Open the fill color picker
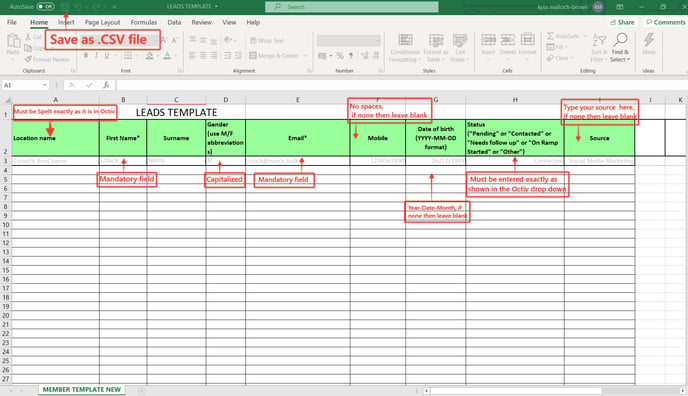This screenshot has width=688, height=396. (158, 56)
